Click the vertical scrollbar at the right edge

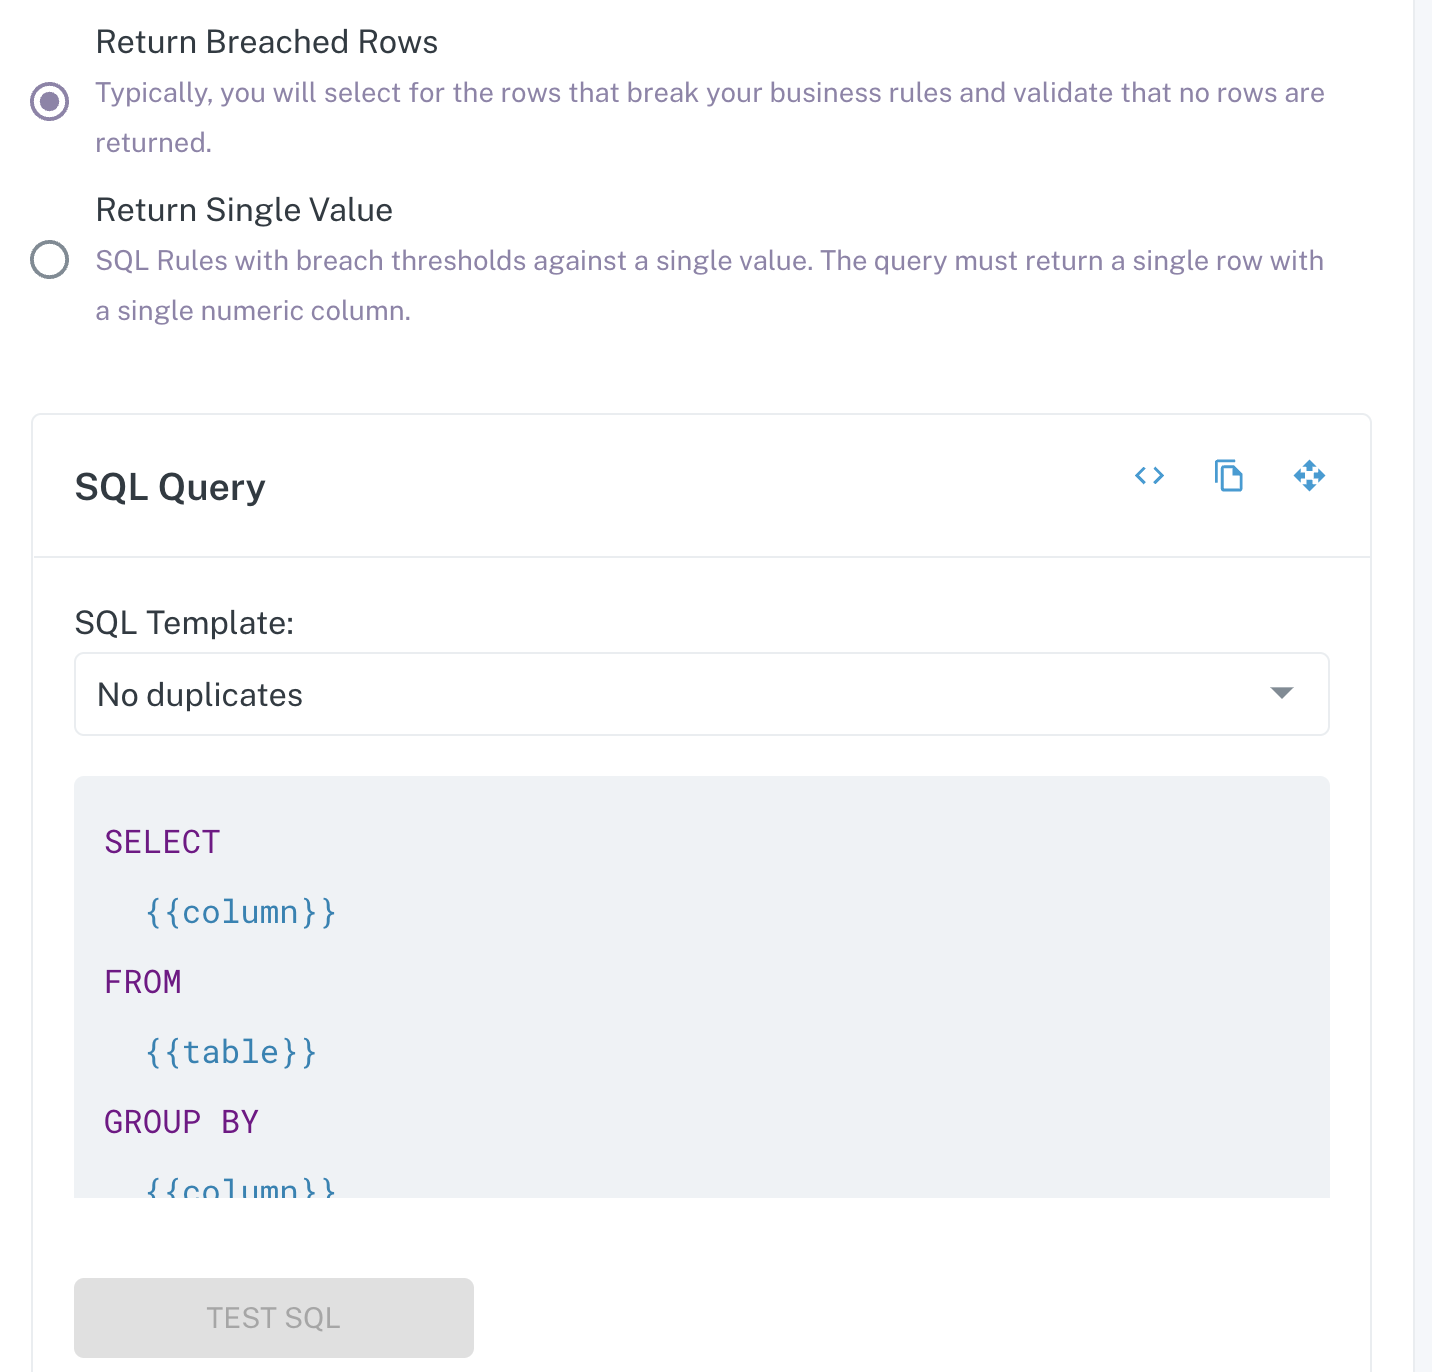point(1422,686)
